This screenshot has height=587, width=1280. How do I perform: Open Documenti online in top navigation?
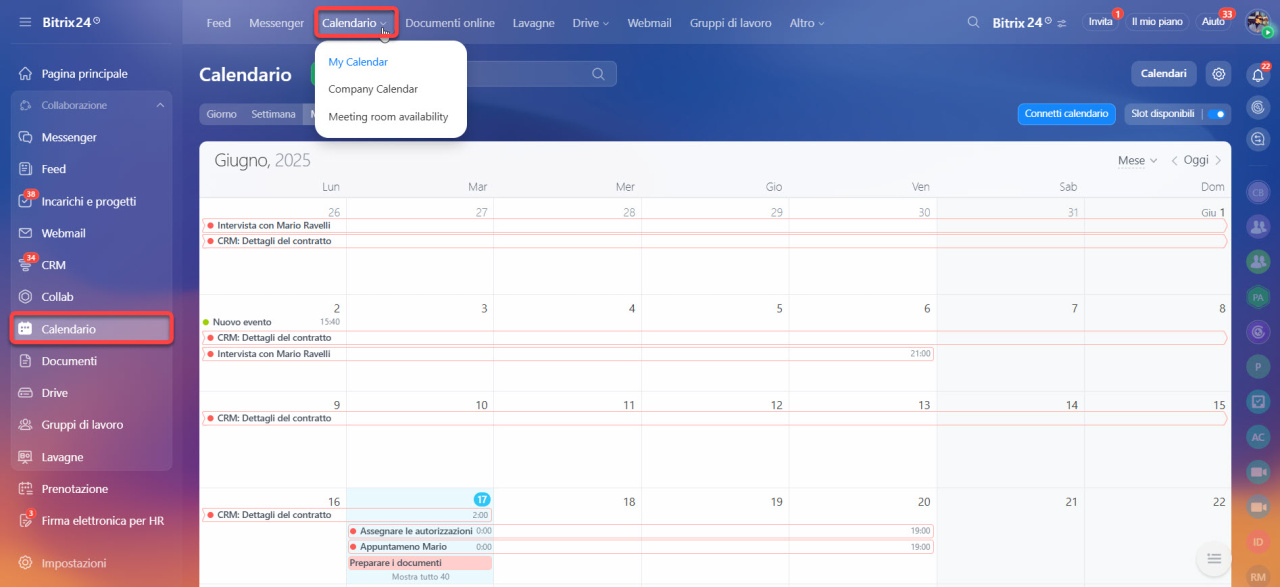coord(450,23)
